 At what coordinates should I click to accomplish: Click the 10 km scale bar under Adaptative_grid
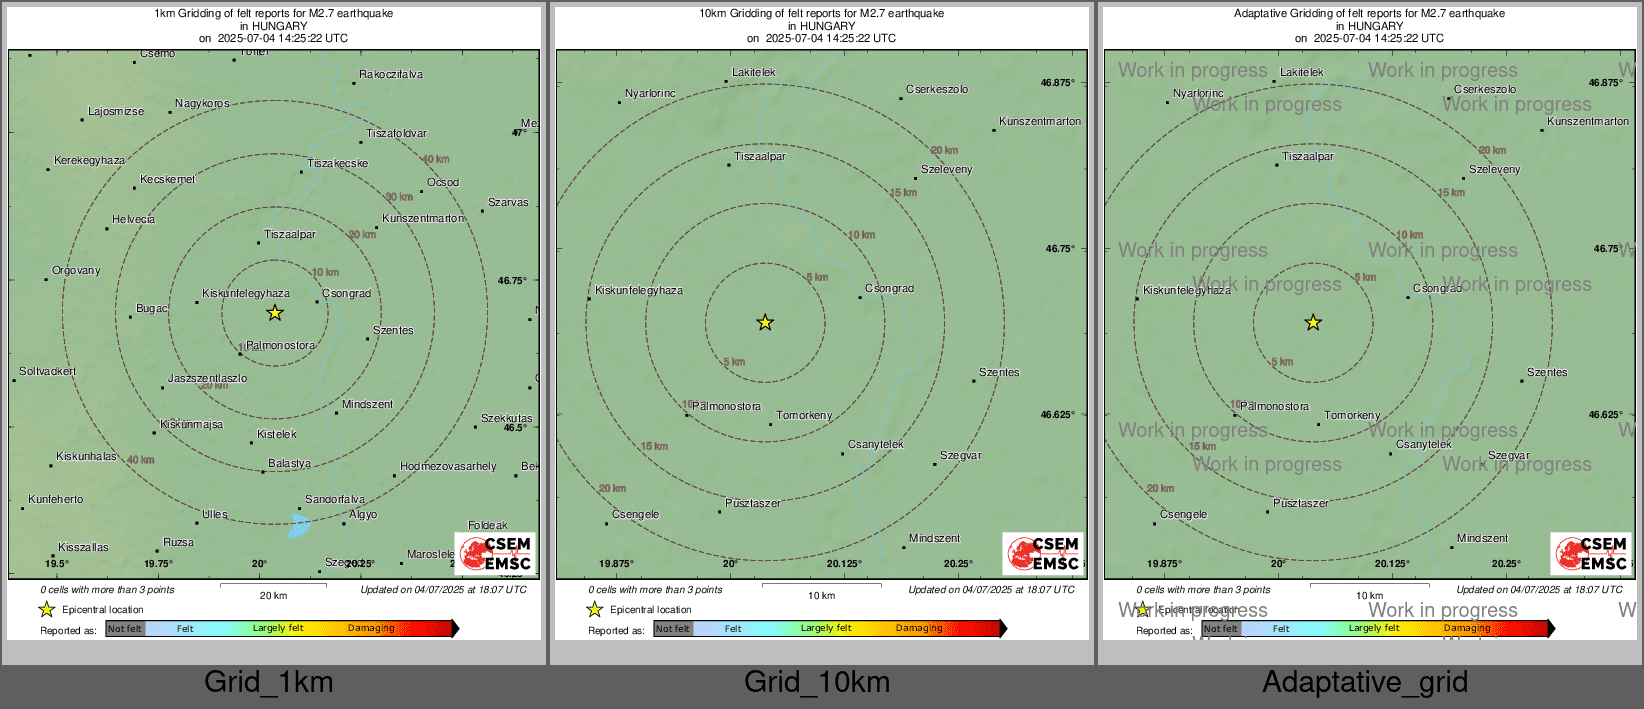(1369, 586)
